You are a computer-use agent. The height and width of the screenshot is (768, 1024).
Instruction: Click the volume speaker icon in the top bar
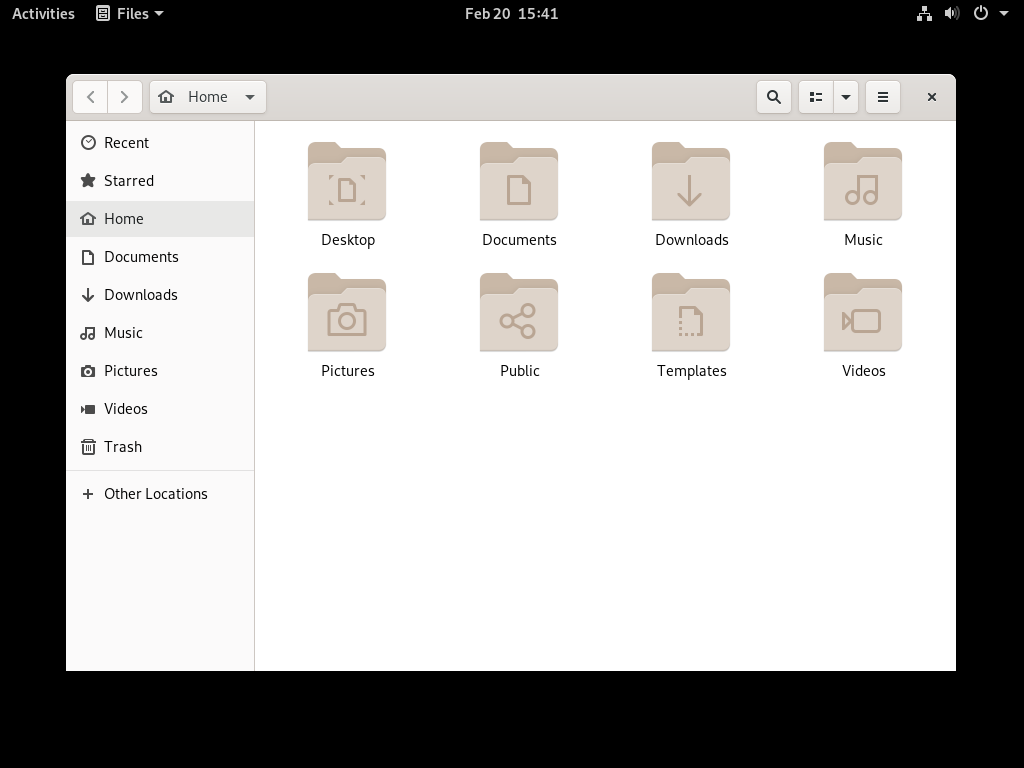point(952,14)
